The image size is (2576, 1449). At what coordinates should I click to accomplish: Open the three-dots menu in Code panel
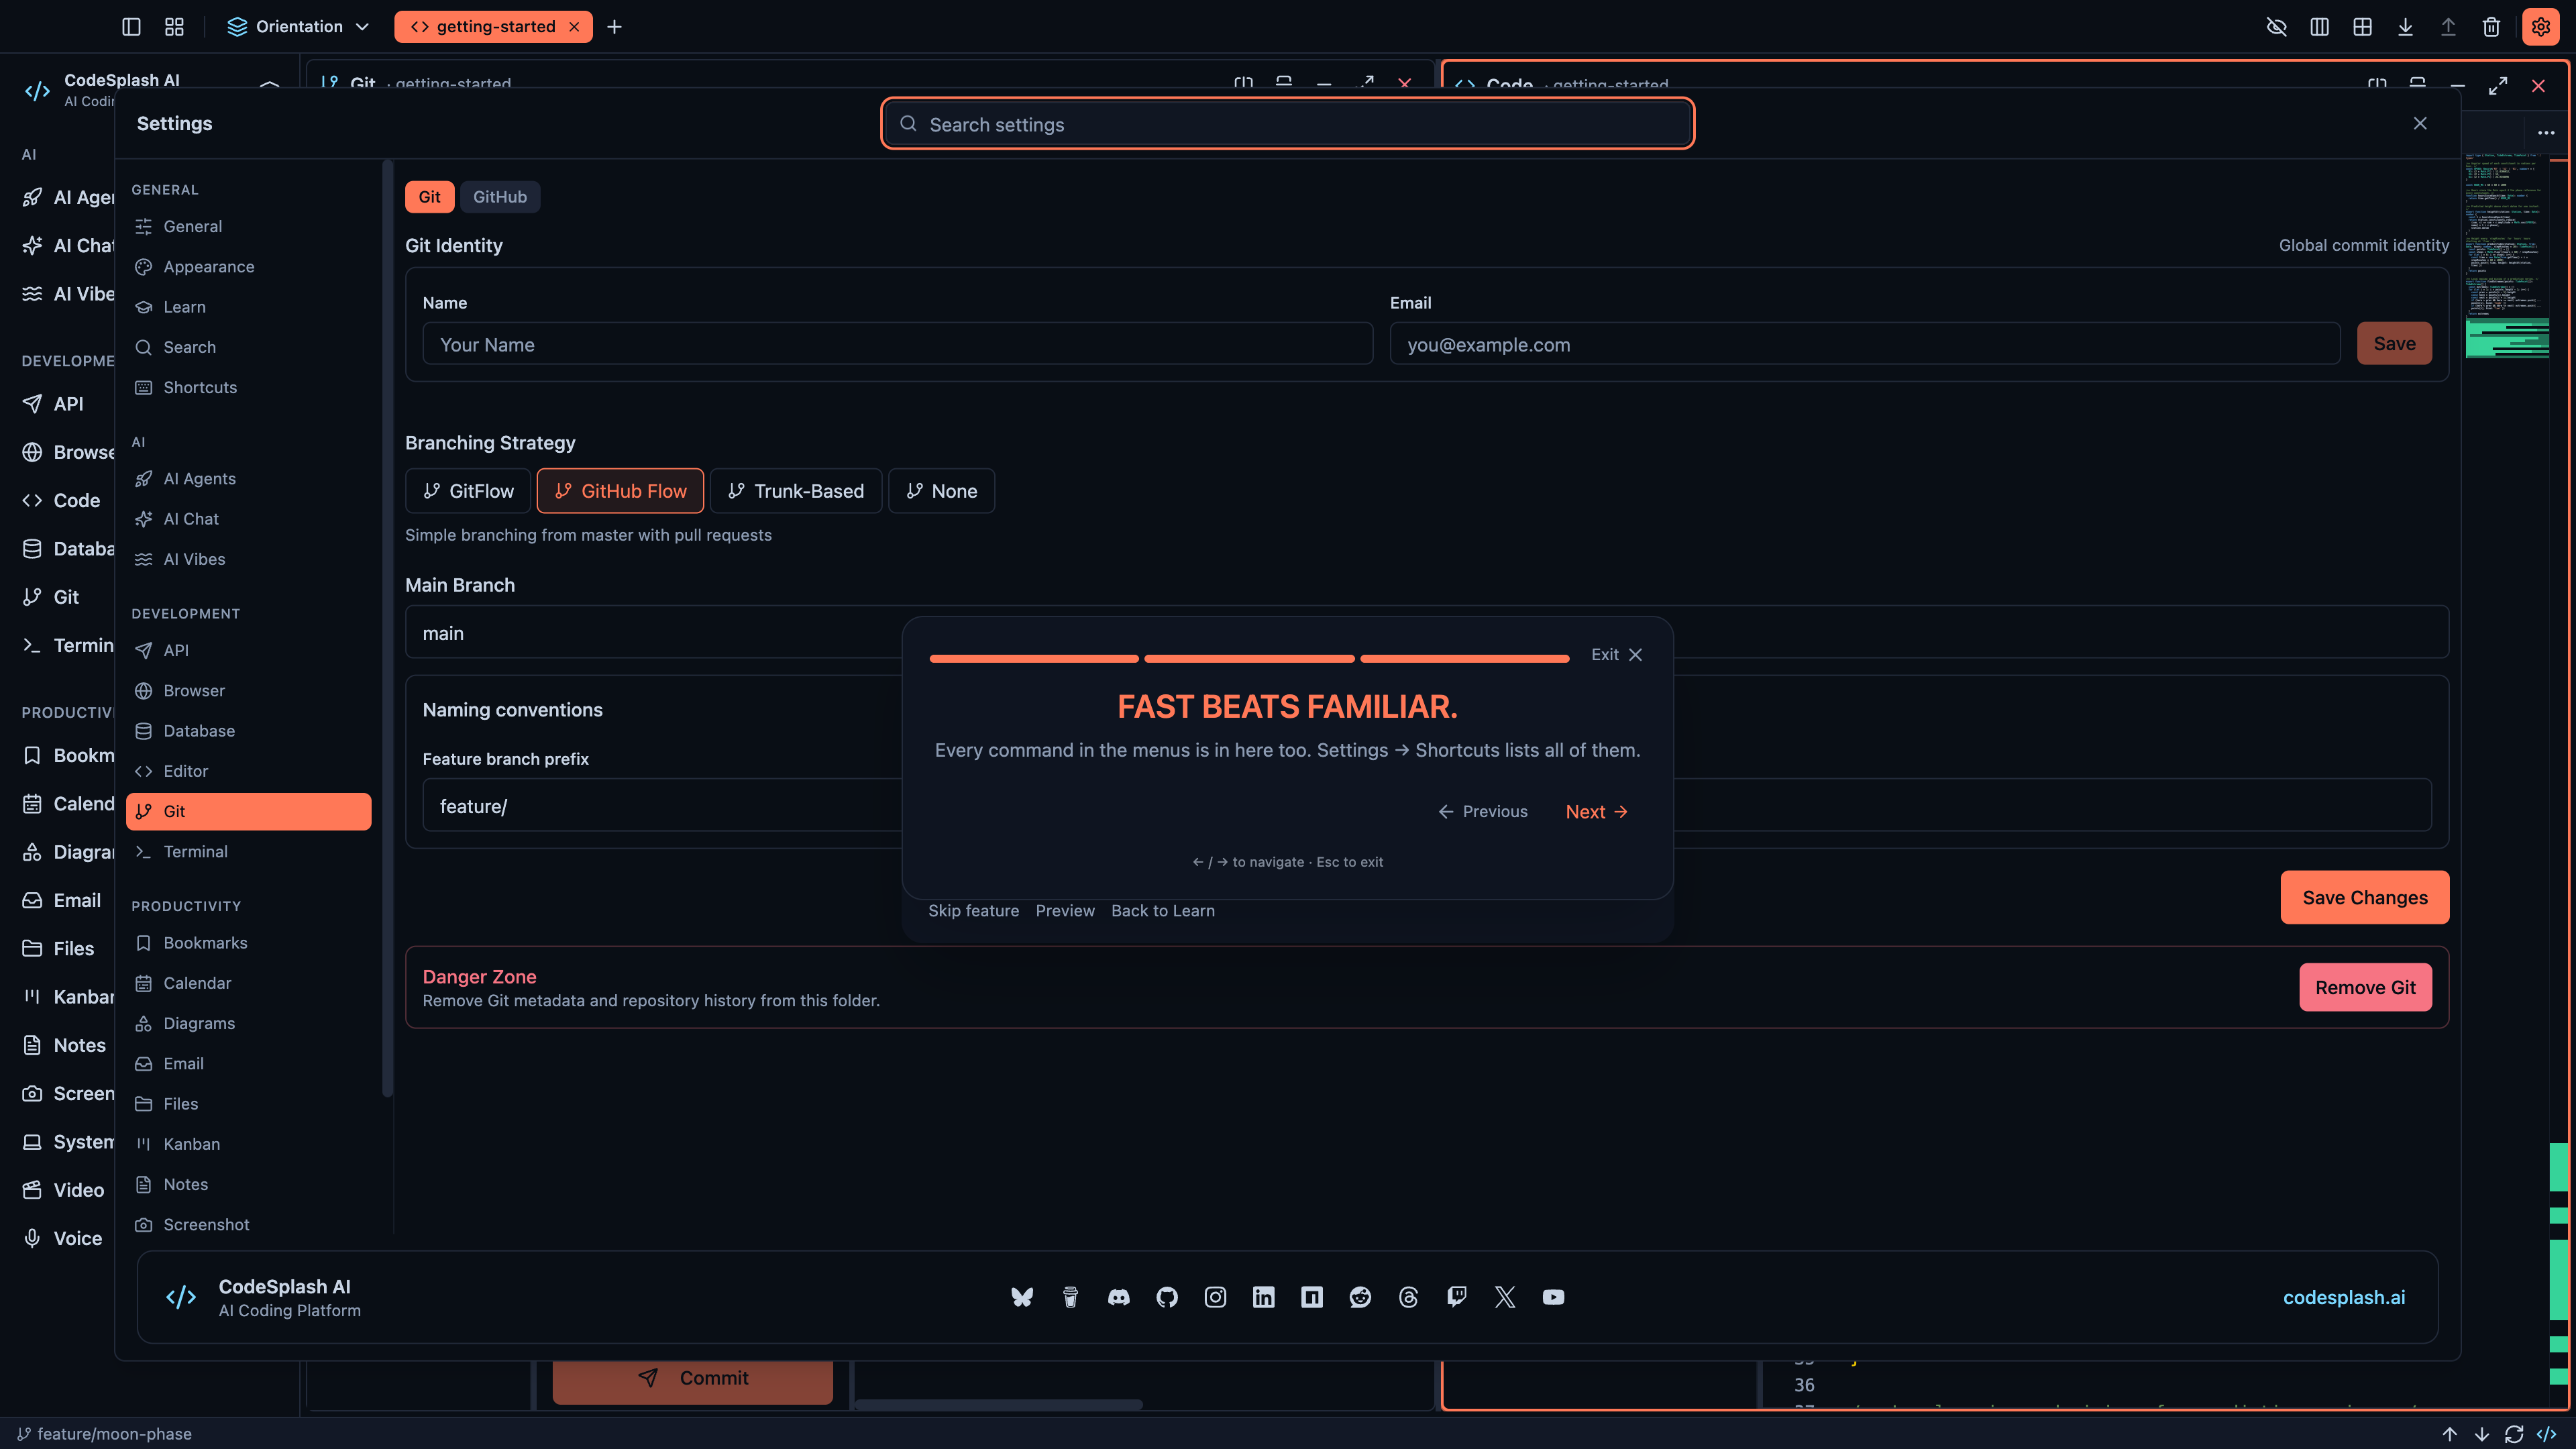point(2546,133)
